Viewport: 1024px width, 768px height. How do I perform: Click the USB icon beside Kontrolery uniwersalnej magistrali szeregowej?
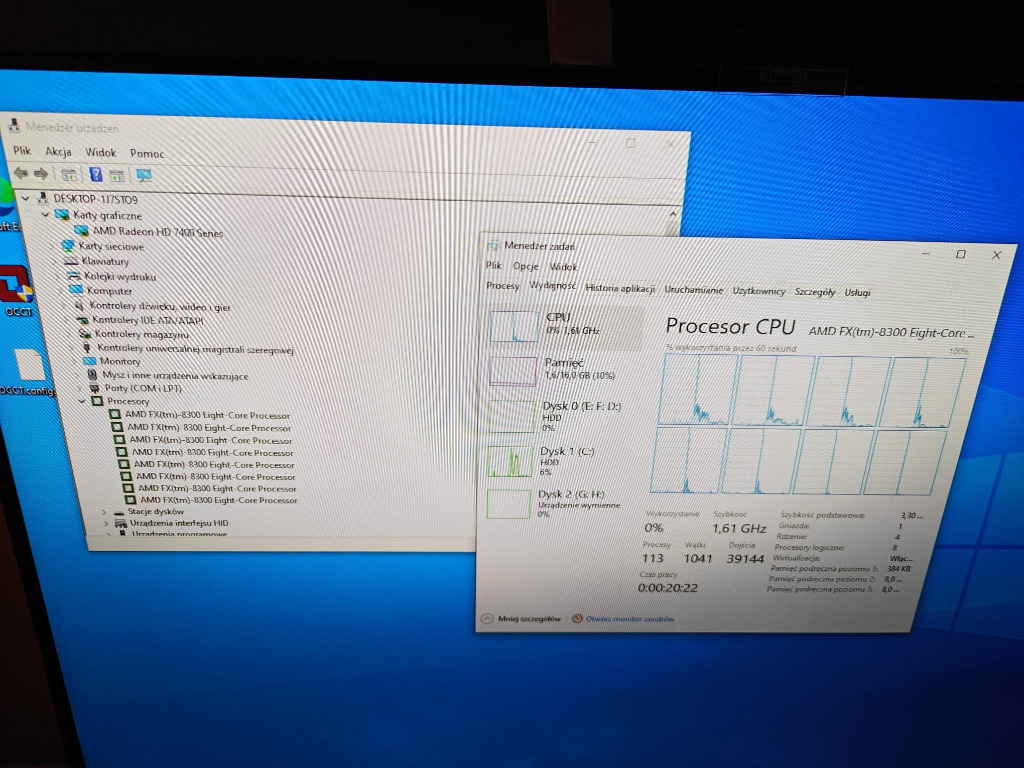point(87,348)
